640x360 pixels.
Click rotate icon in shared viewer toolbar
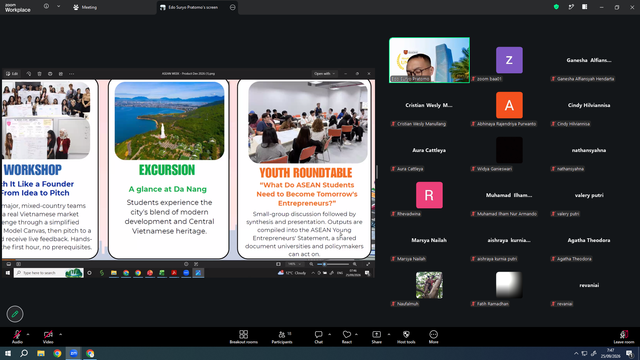tap(29, 74)
